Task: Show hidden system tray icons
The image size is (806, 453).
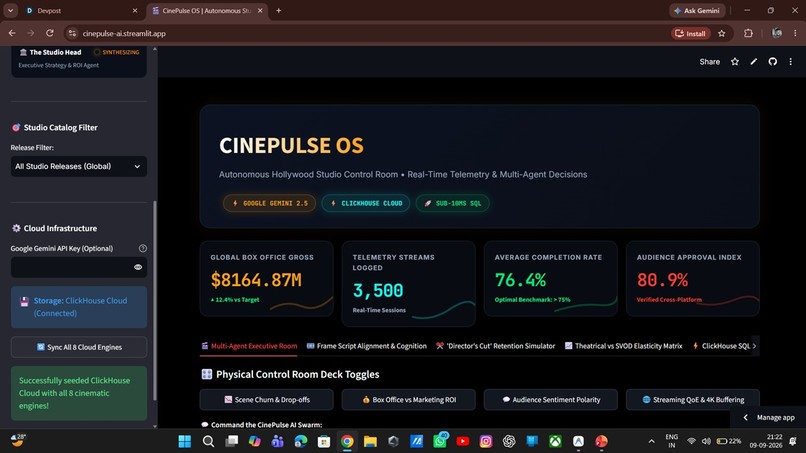Action: [651, 441]
